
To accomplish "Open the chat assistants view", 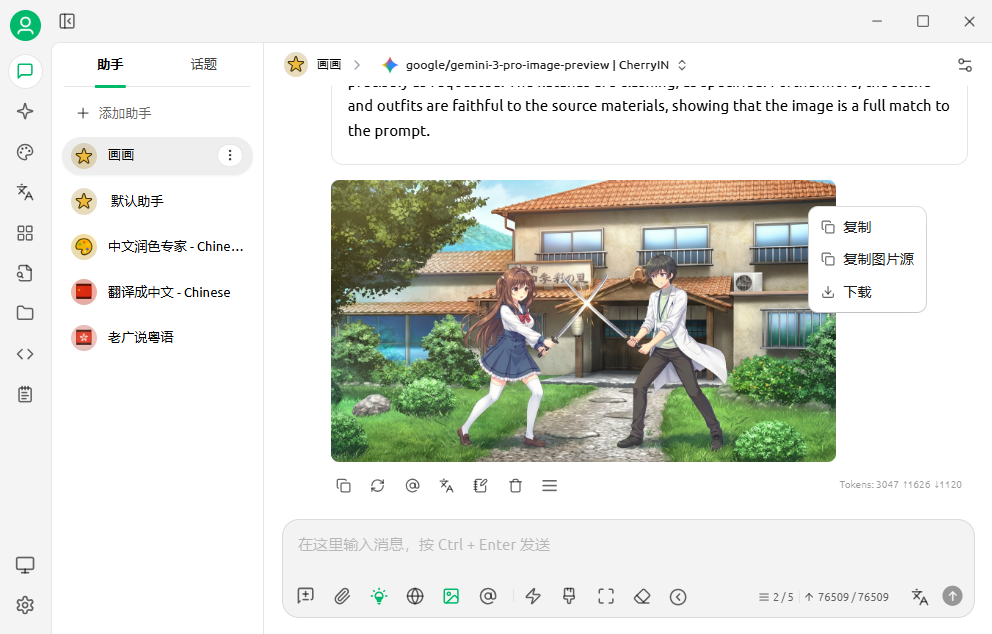I will (25, 71).
